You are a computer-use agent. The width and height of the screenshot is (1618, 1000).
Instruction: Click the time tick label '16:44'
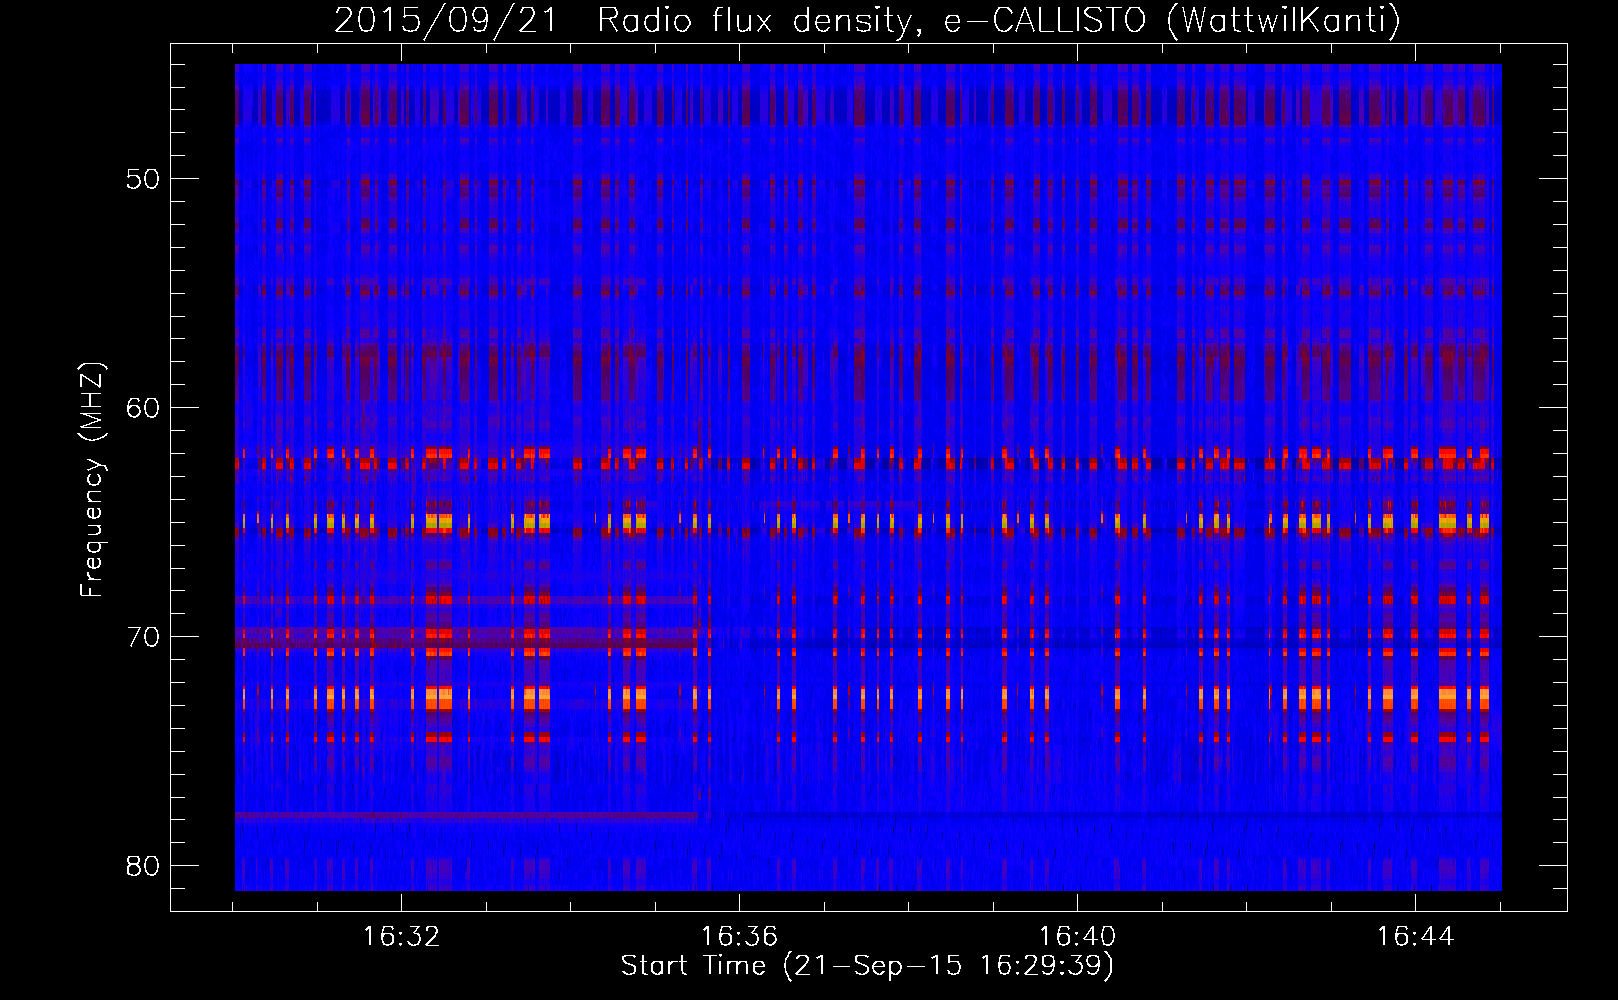pos(1415,937)
